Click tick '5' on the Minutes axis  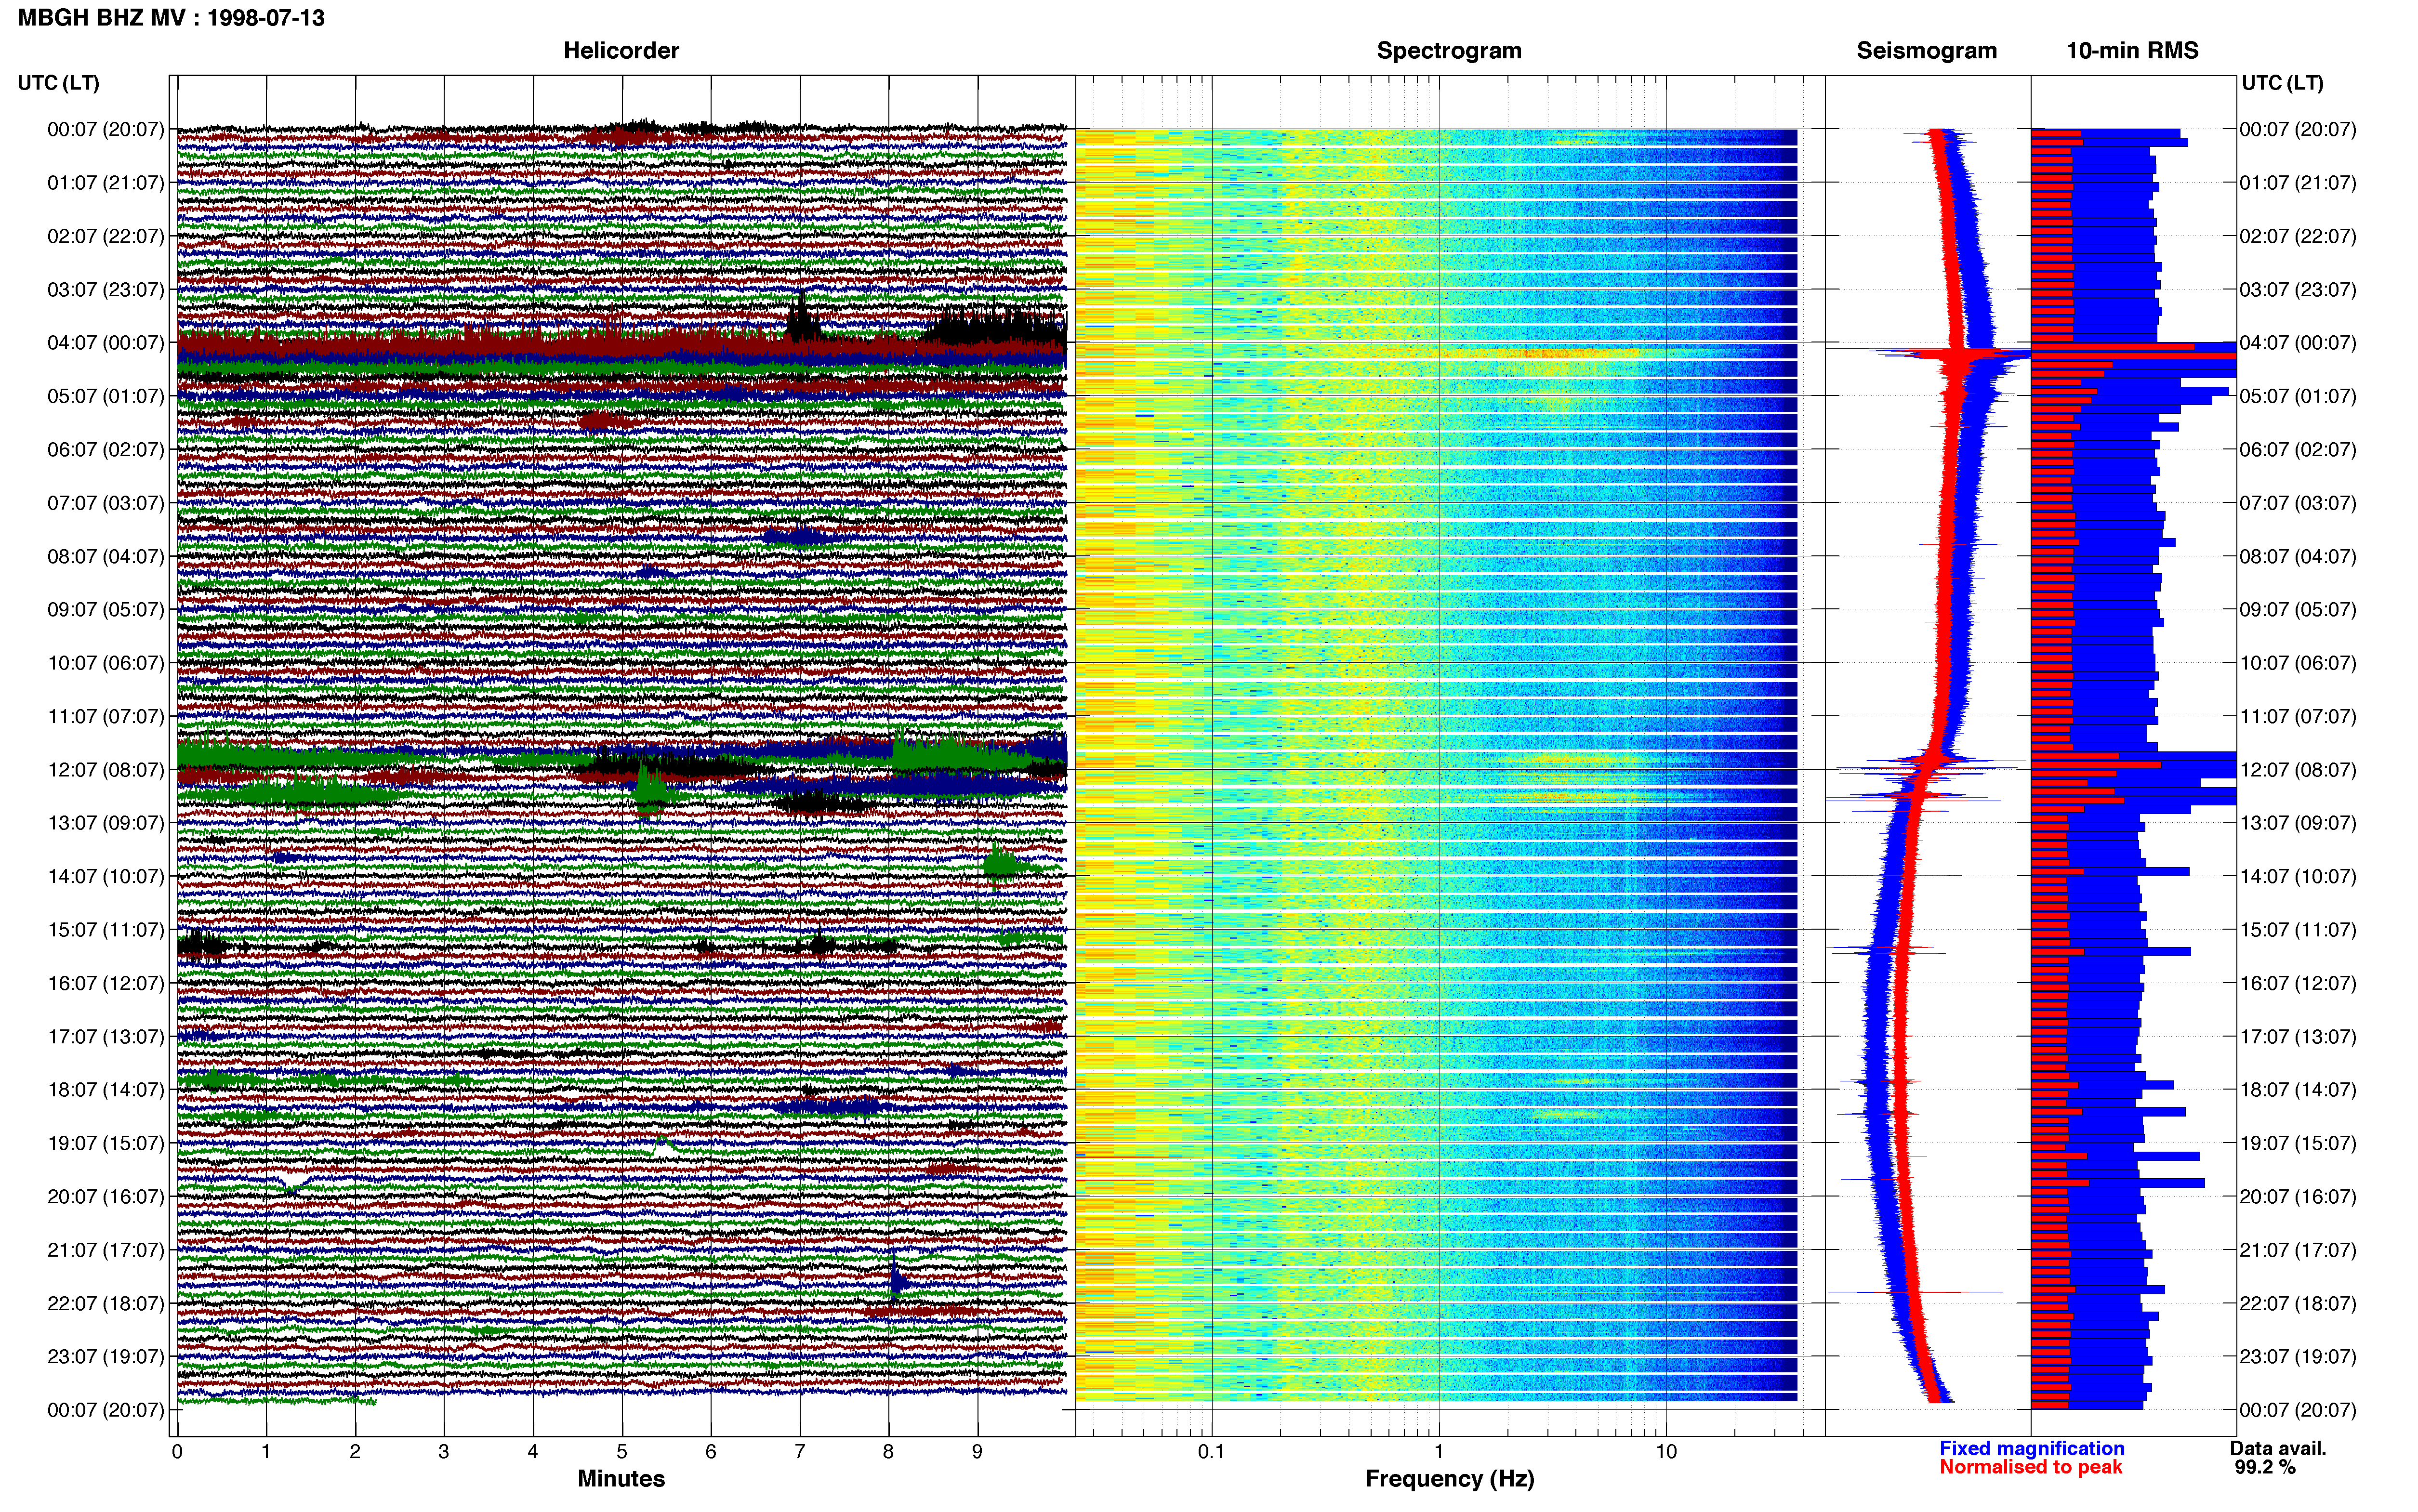click(x=622, y=1452)
